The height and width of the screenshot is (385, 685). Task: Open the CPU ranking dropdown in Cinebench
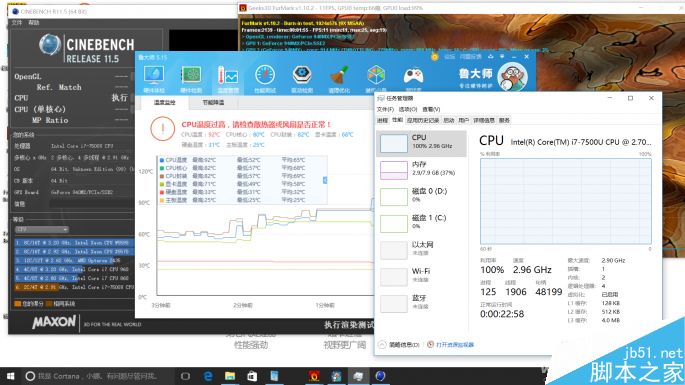tap(42, 229)
